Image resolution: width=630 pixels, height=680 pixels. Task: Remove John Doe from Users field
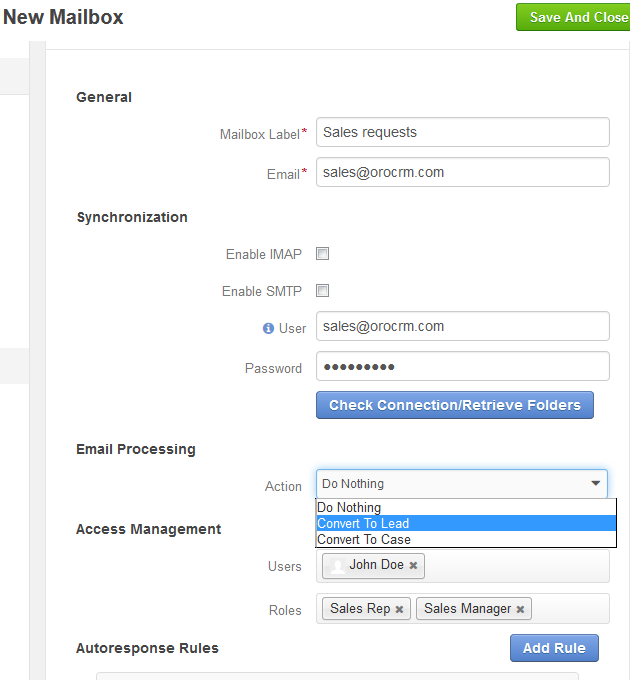coord(413,566)
